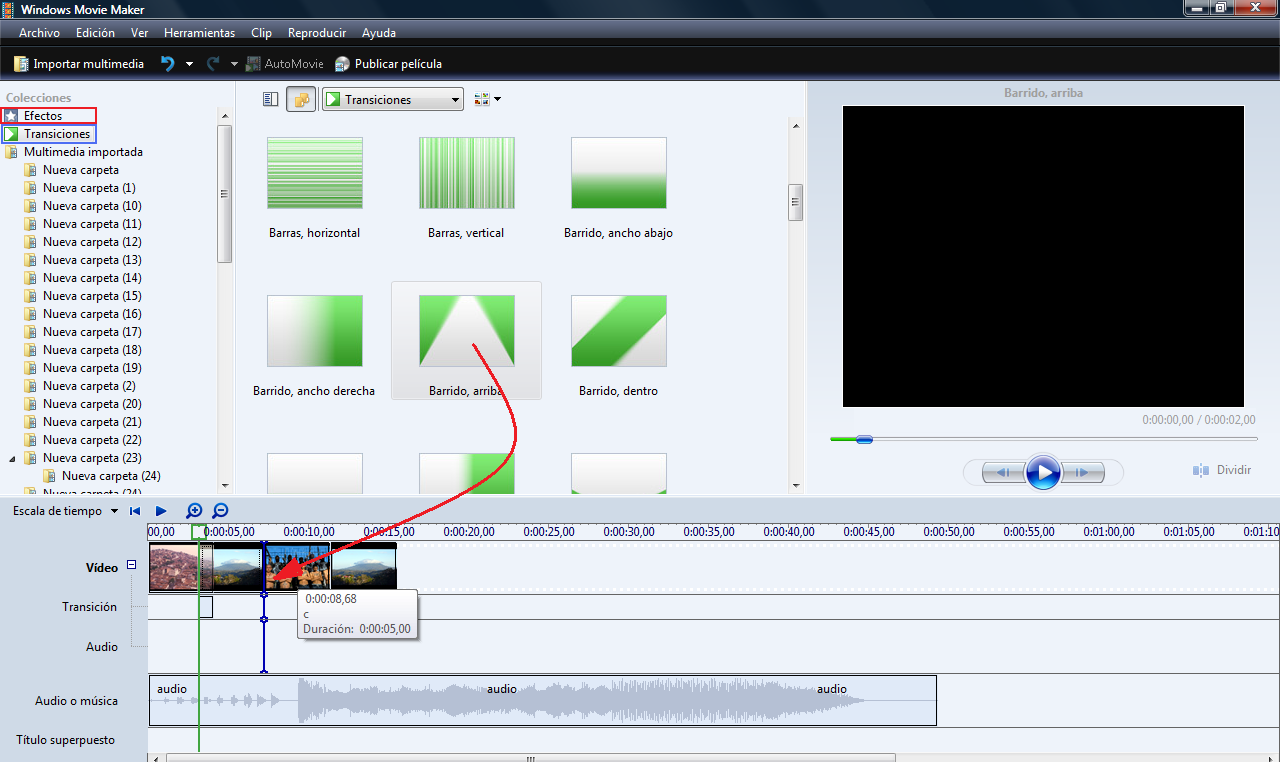Collapse the Vídeo track with the minus box
This screenshot has height=762, width=1280.
pos(131,565)
